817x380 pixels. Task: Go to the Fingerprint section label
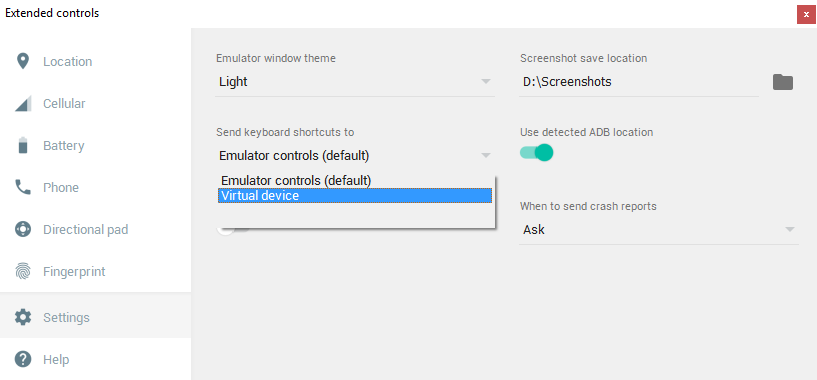click(x=75, y=272)
